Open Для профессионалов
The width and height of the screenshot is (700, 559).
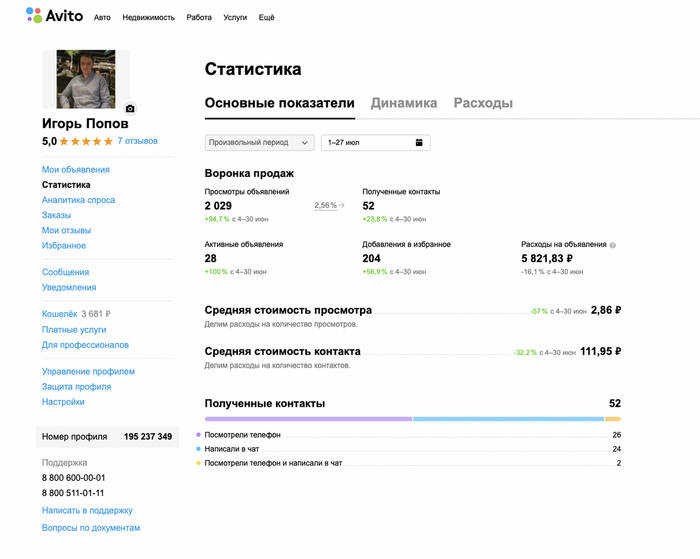tap(85, 345)
